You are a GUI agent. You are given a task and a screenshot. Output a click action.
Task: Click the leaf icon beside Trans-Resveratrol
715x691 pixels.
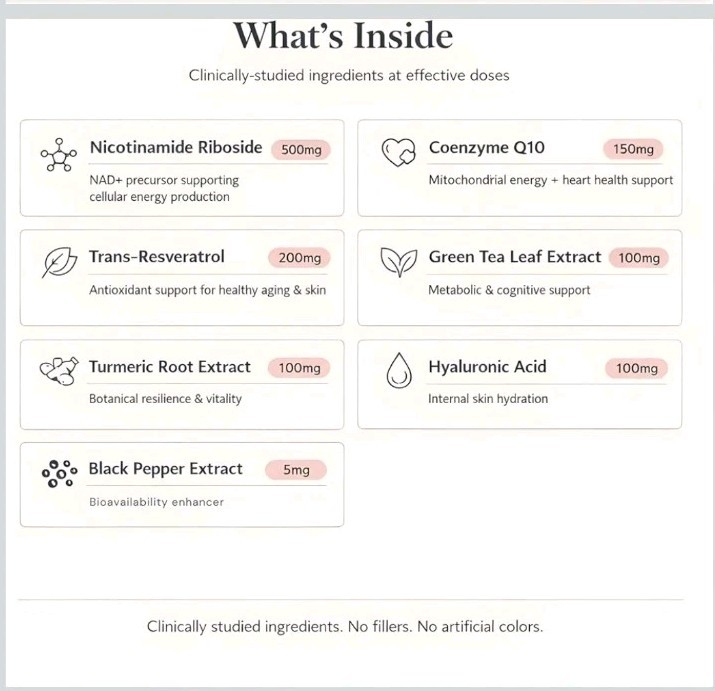59,262
